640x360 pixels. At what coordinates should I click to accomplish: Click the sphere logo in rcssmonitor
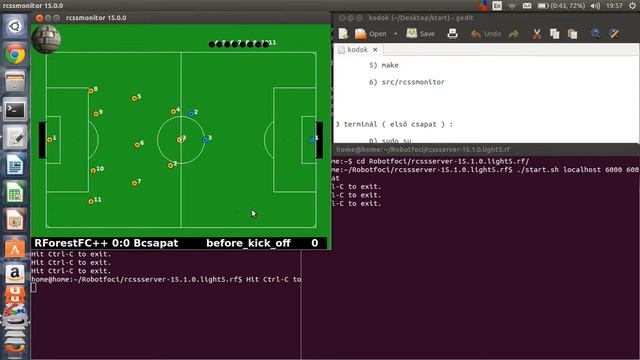[46, 39]
